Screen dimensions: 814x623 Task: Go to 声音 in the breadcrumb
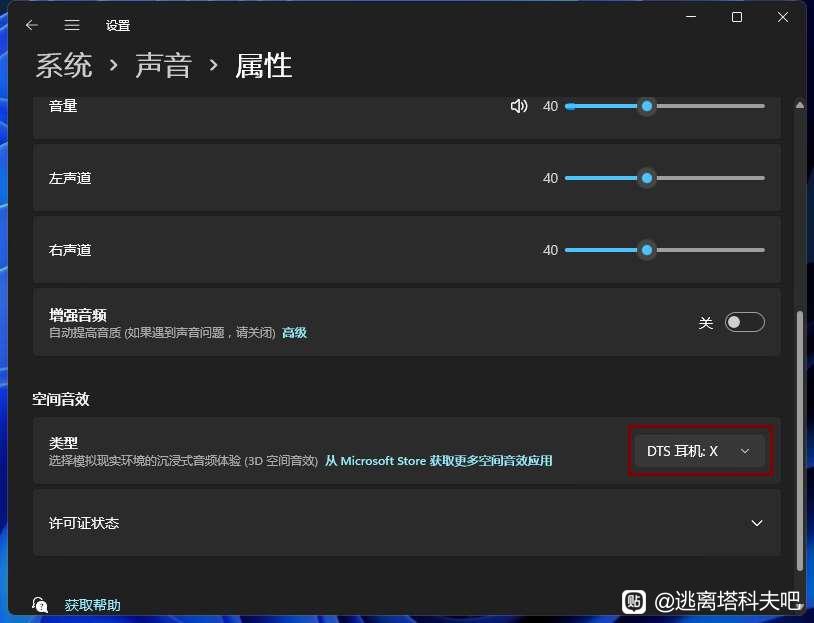point(164,66)
